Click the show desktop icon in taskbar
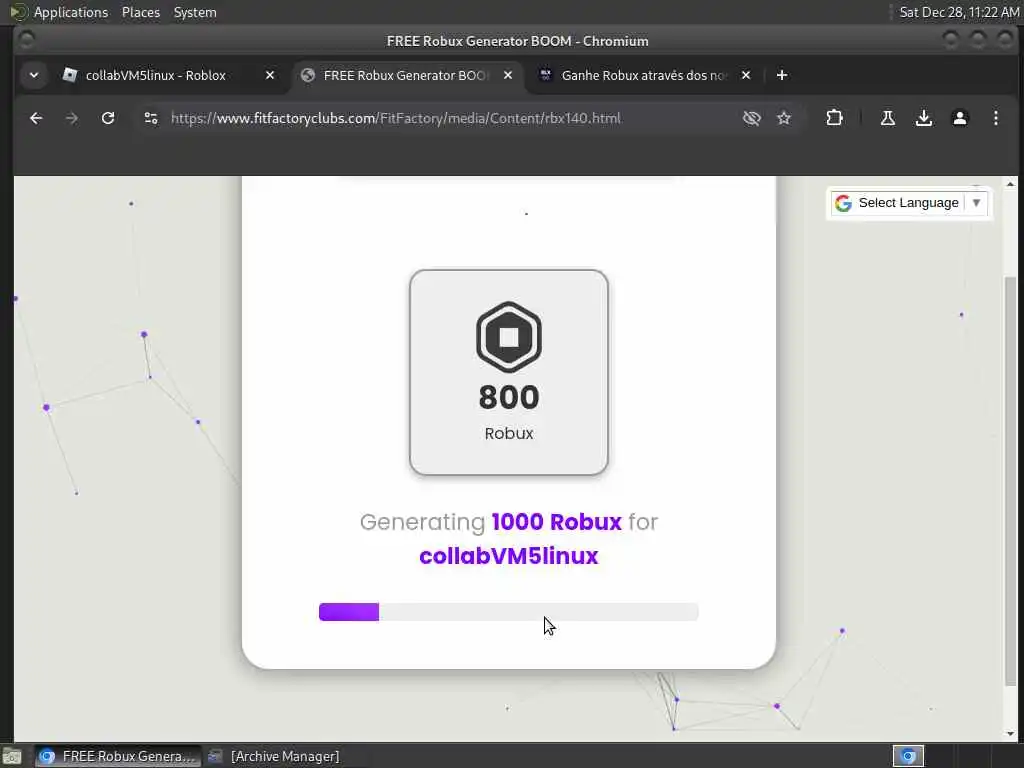 [x=12, y=756]
